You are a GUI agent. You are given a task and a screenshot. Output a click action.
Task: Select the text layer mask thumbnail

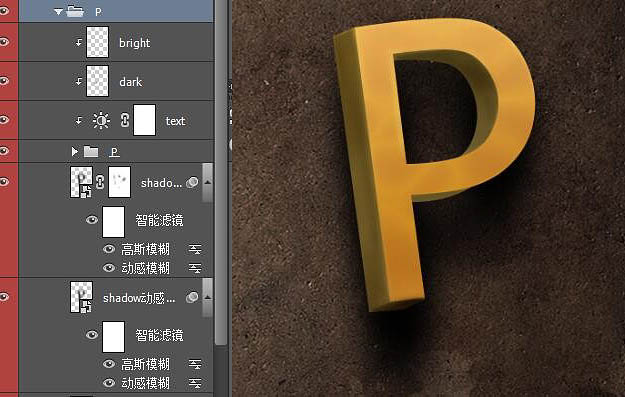[x=144, y=120]
